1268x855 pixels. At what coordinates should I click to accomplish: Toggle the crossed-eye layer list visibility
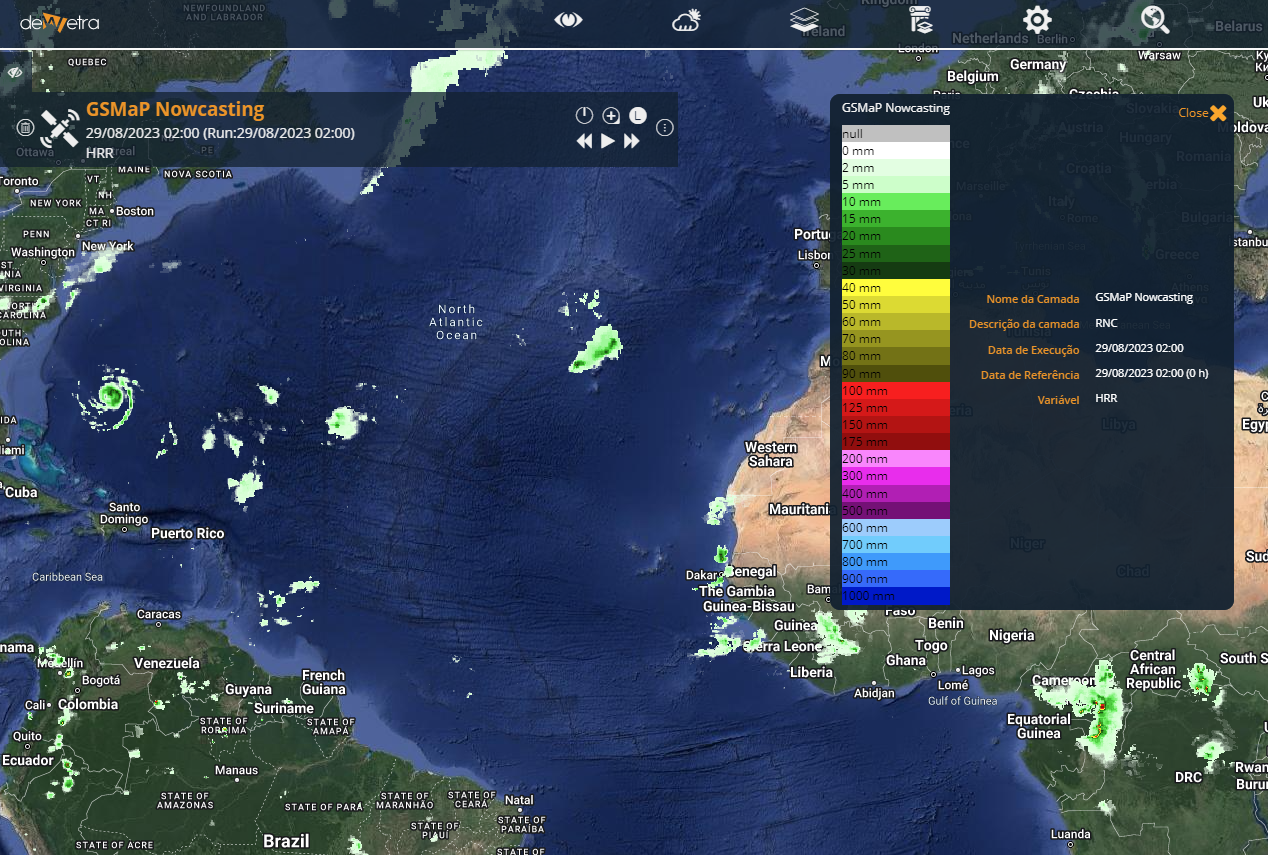[x=15, y=73]
